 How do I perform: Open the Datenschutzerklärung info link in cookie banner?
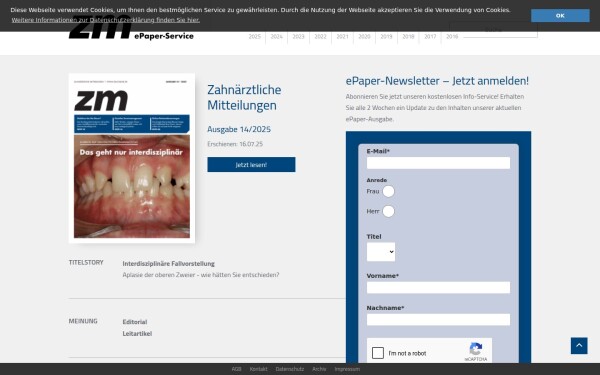(x=106, y=20)
